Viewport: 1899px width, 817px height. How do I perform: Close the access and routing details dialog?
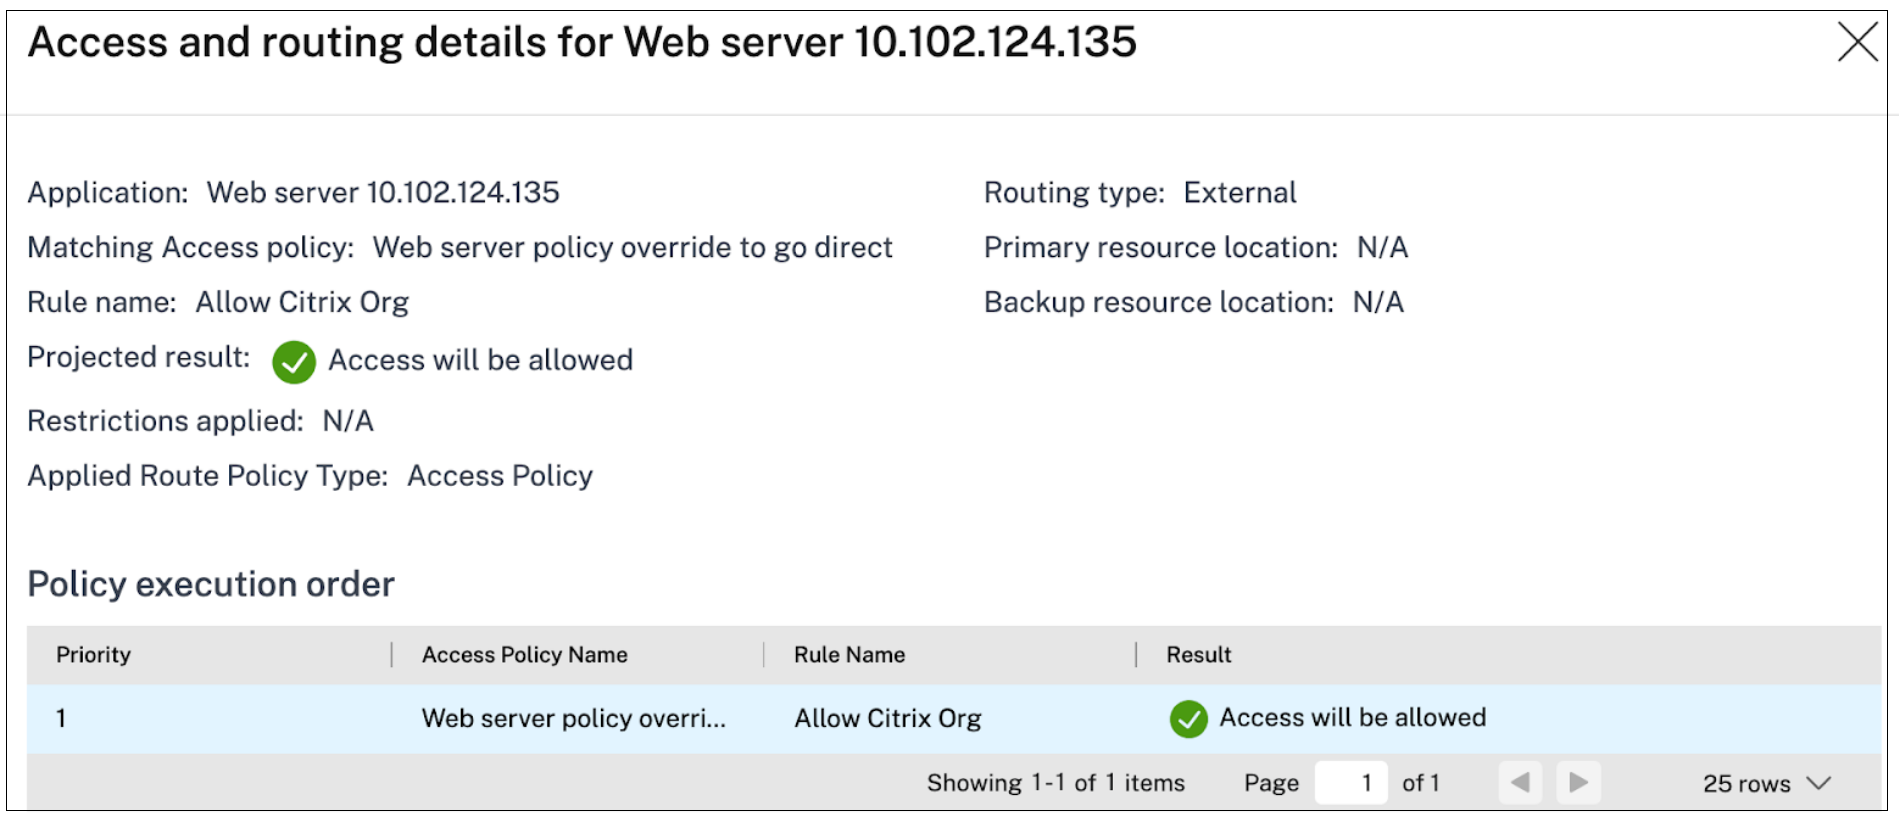(x=1857, y=42)
